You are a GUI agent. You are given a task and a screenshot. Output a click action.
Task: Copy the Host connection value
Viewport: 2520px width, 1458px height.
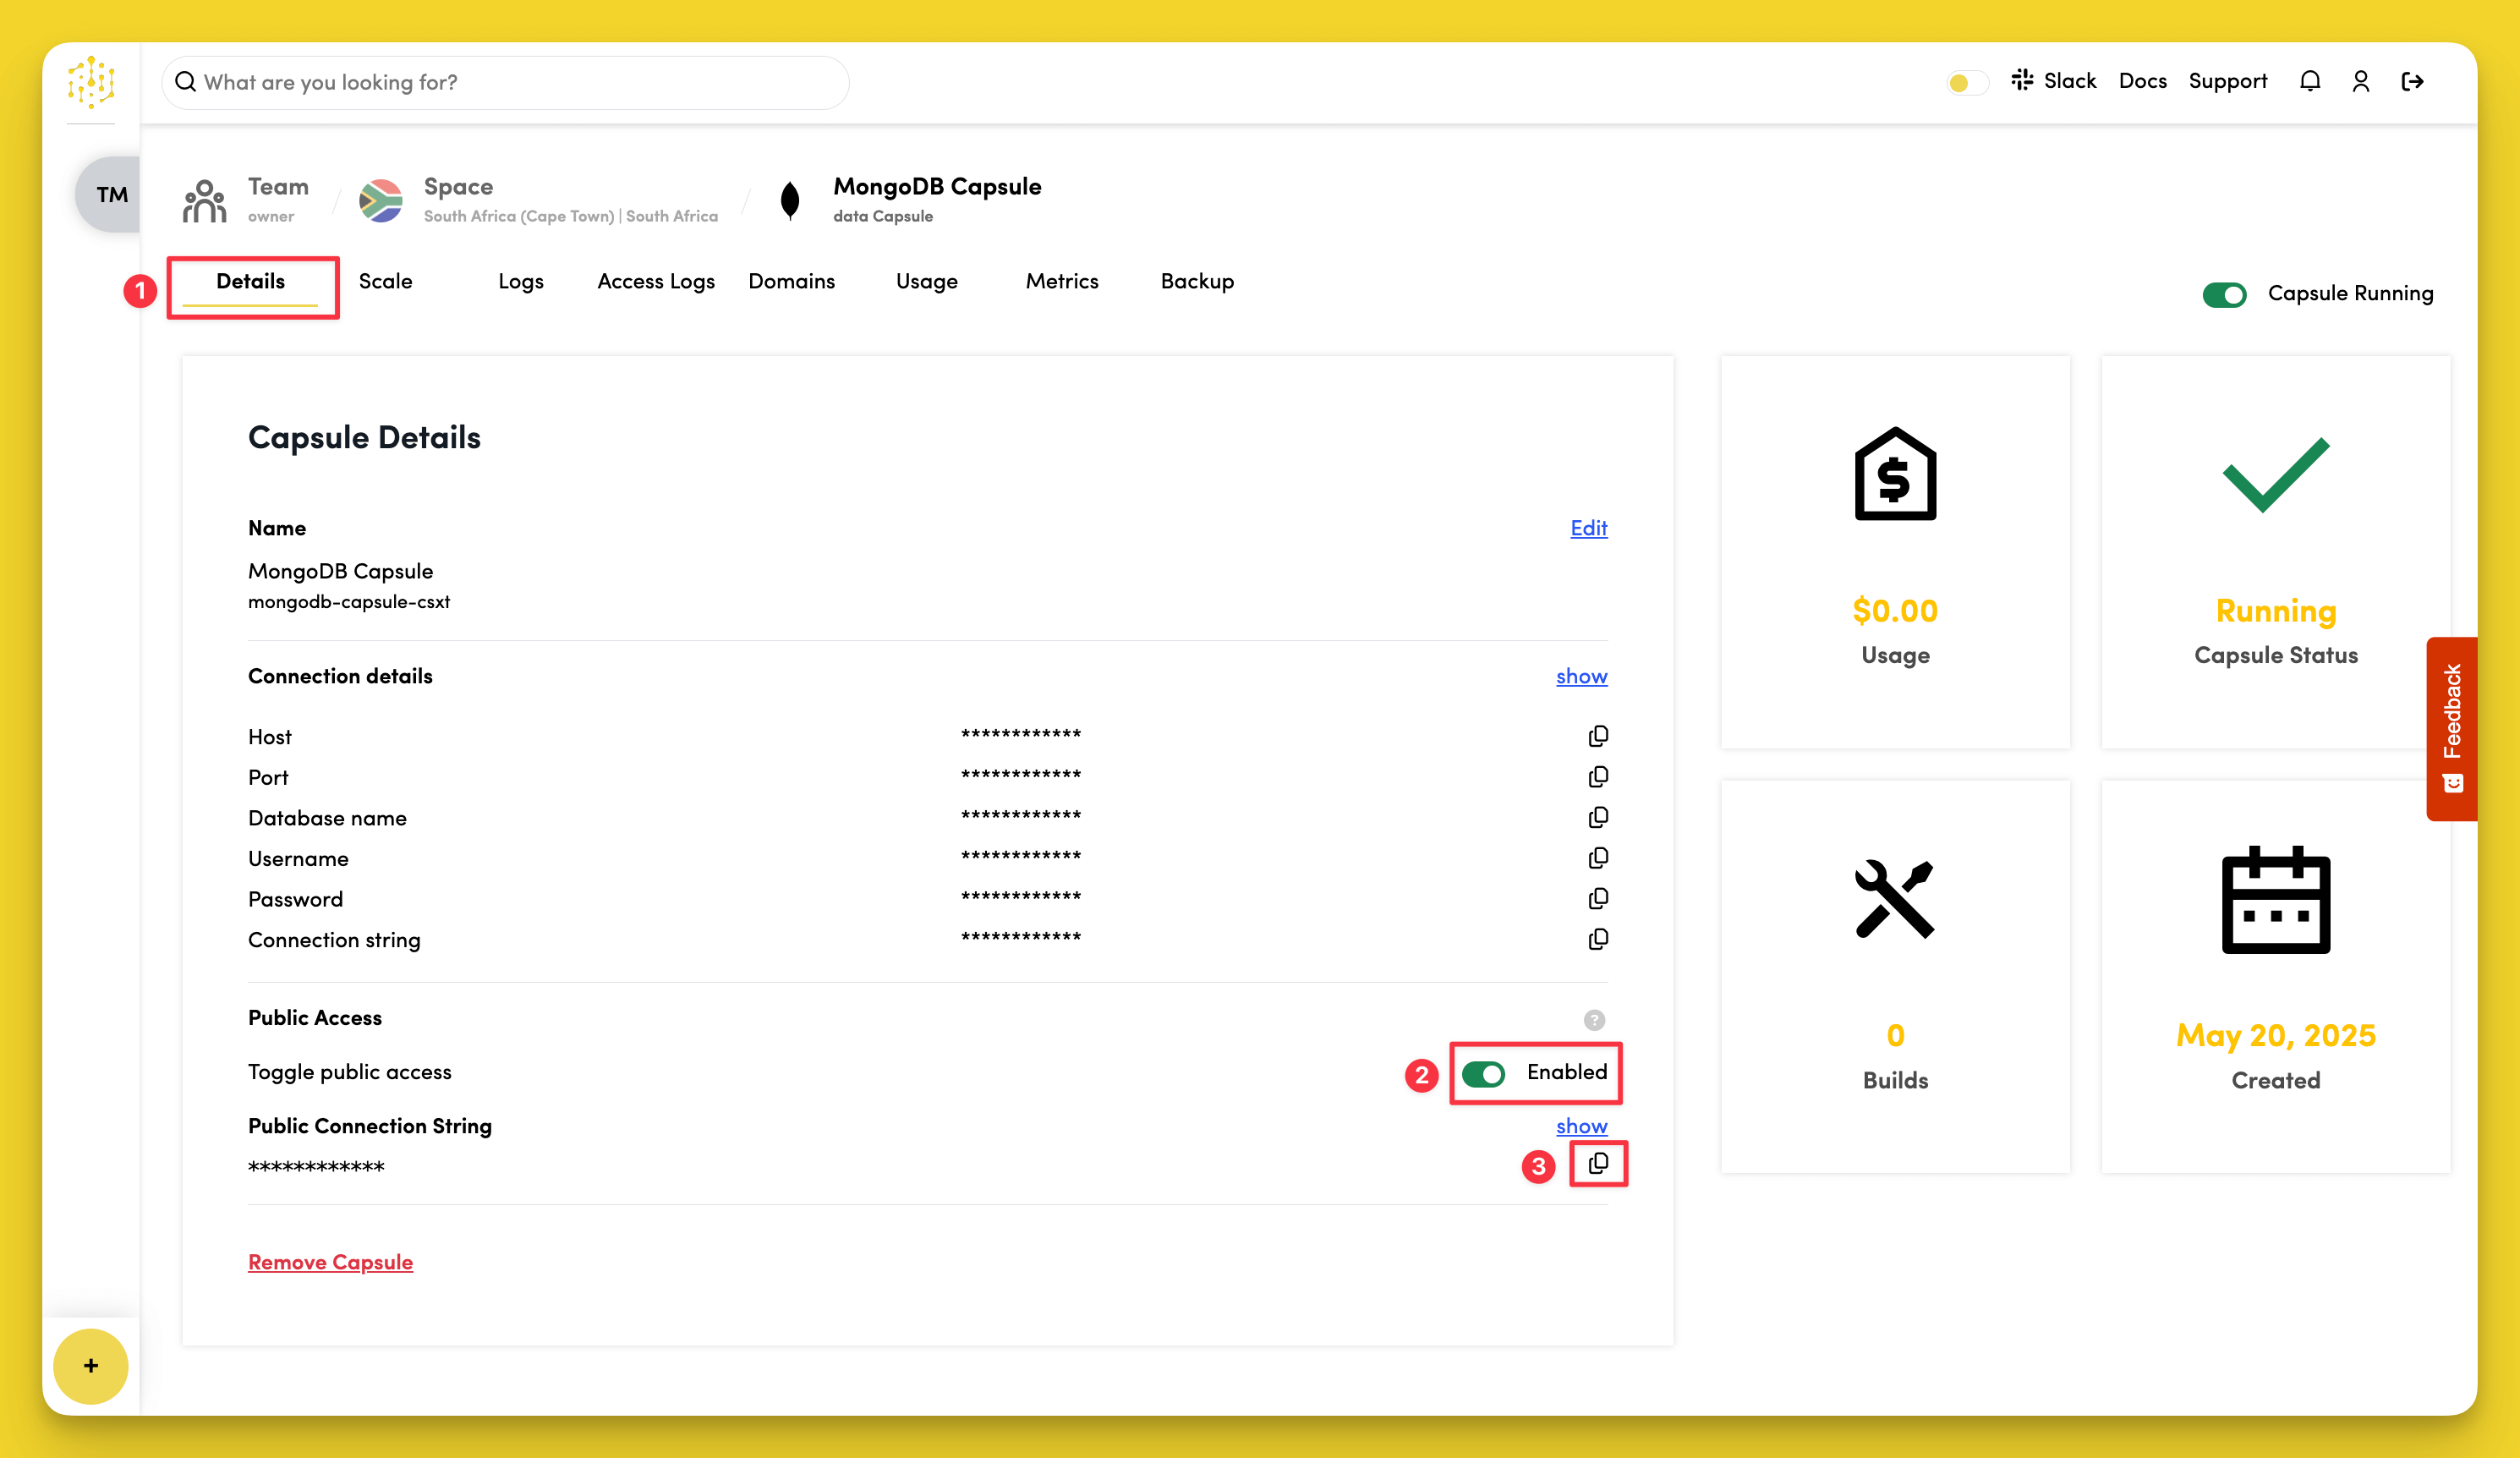tap(1598, 735)
